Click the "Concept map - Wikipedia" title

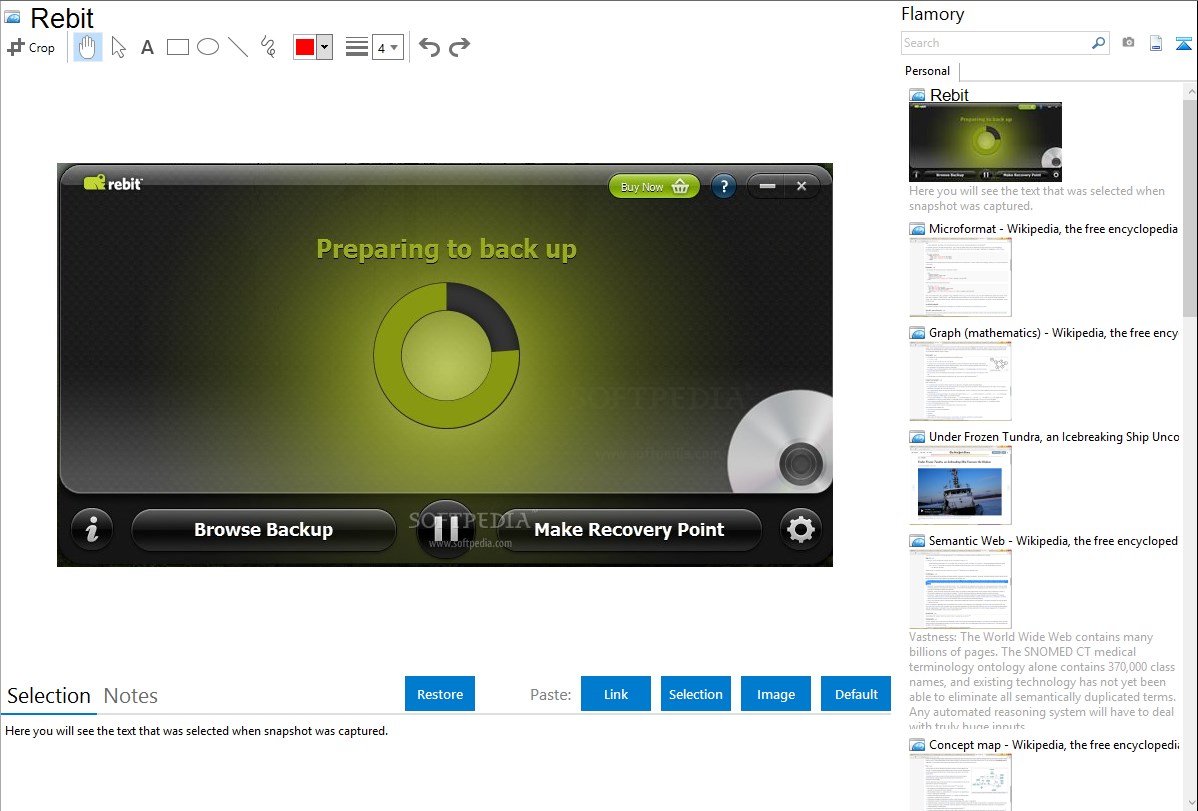(x=1054, y=744)
